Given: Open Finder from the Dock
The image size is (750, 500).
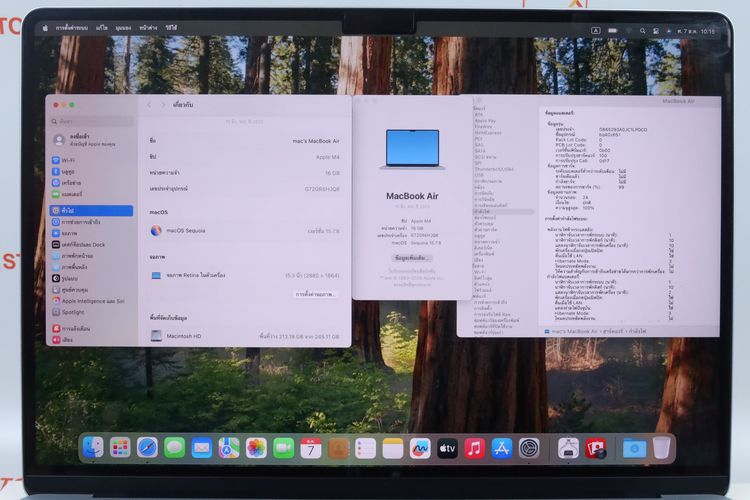Looking at the screenshot, I should [x=93, y=448].
